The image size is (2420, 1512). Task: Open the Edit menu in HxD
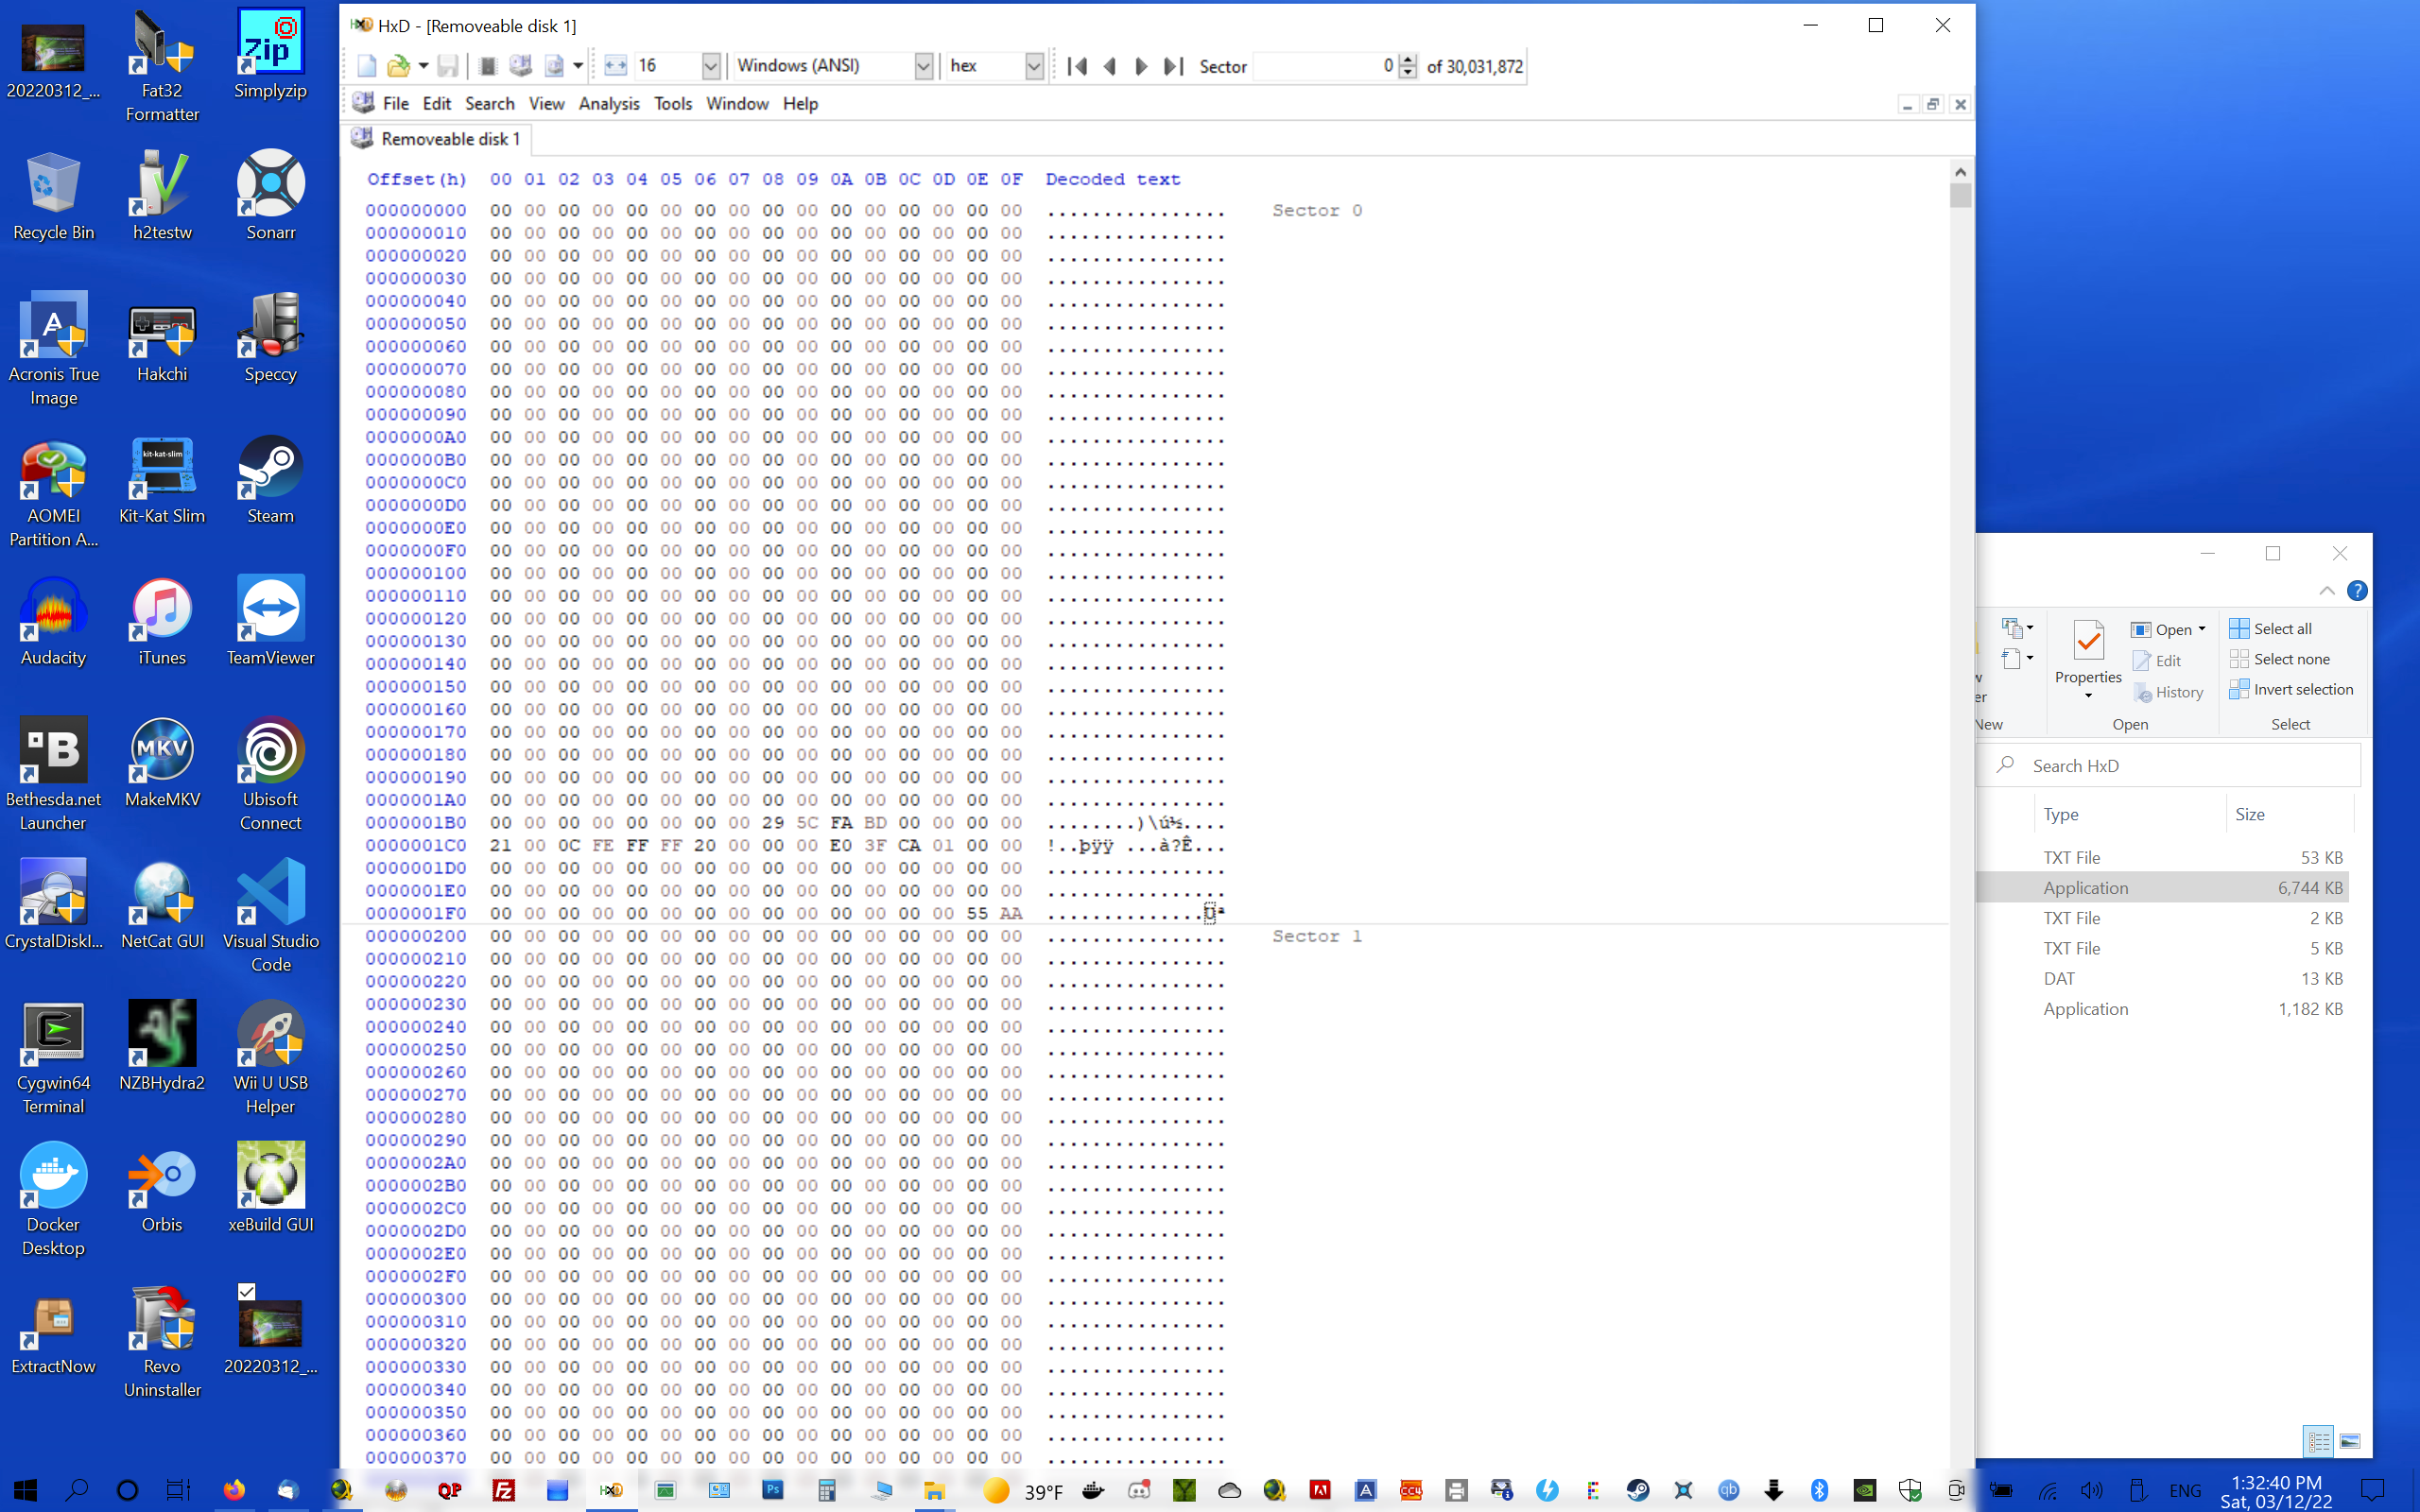[x=436, y=104]
